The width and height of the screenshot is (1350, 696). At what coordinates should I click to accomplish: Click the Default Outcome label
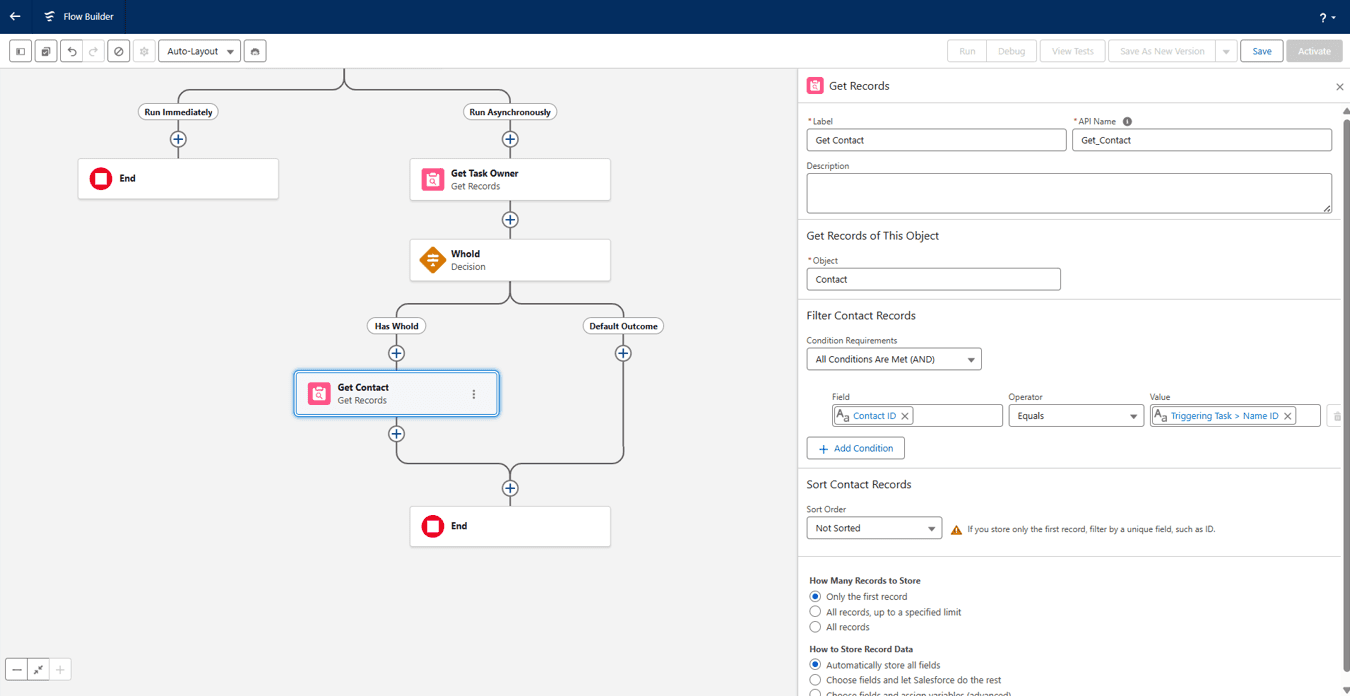pos(623,326)
